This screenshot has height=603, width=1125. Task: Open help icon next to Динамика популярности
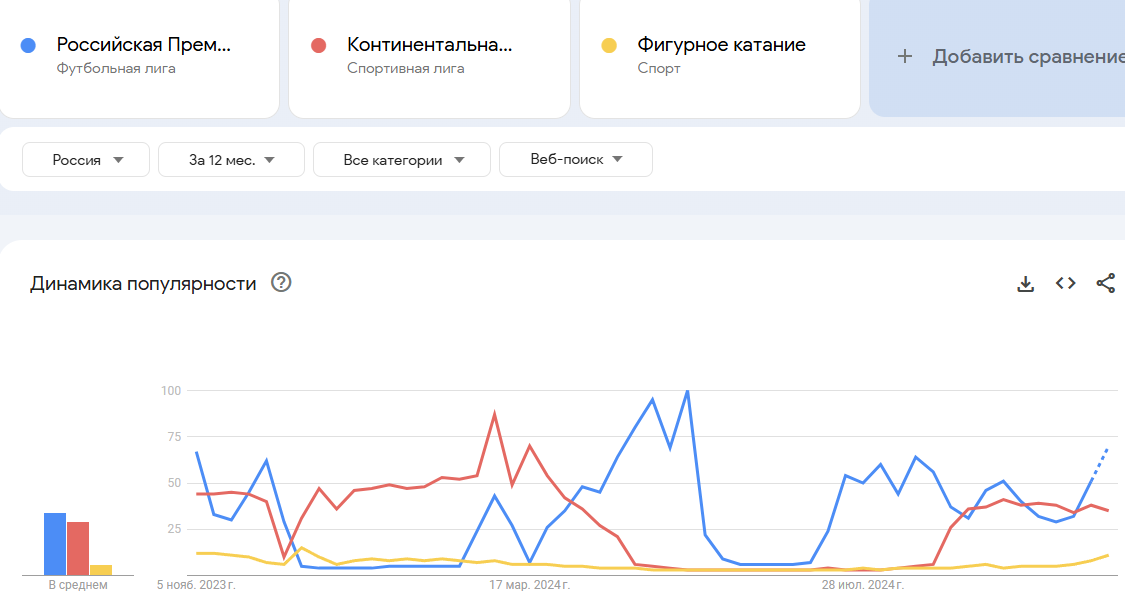[281, 283]
